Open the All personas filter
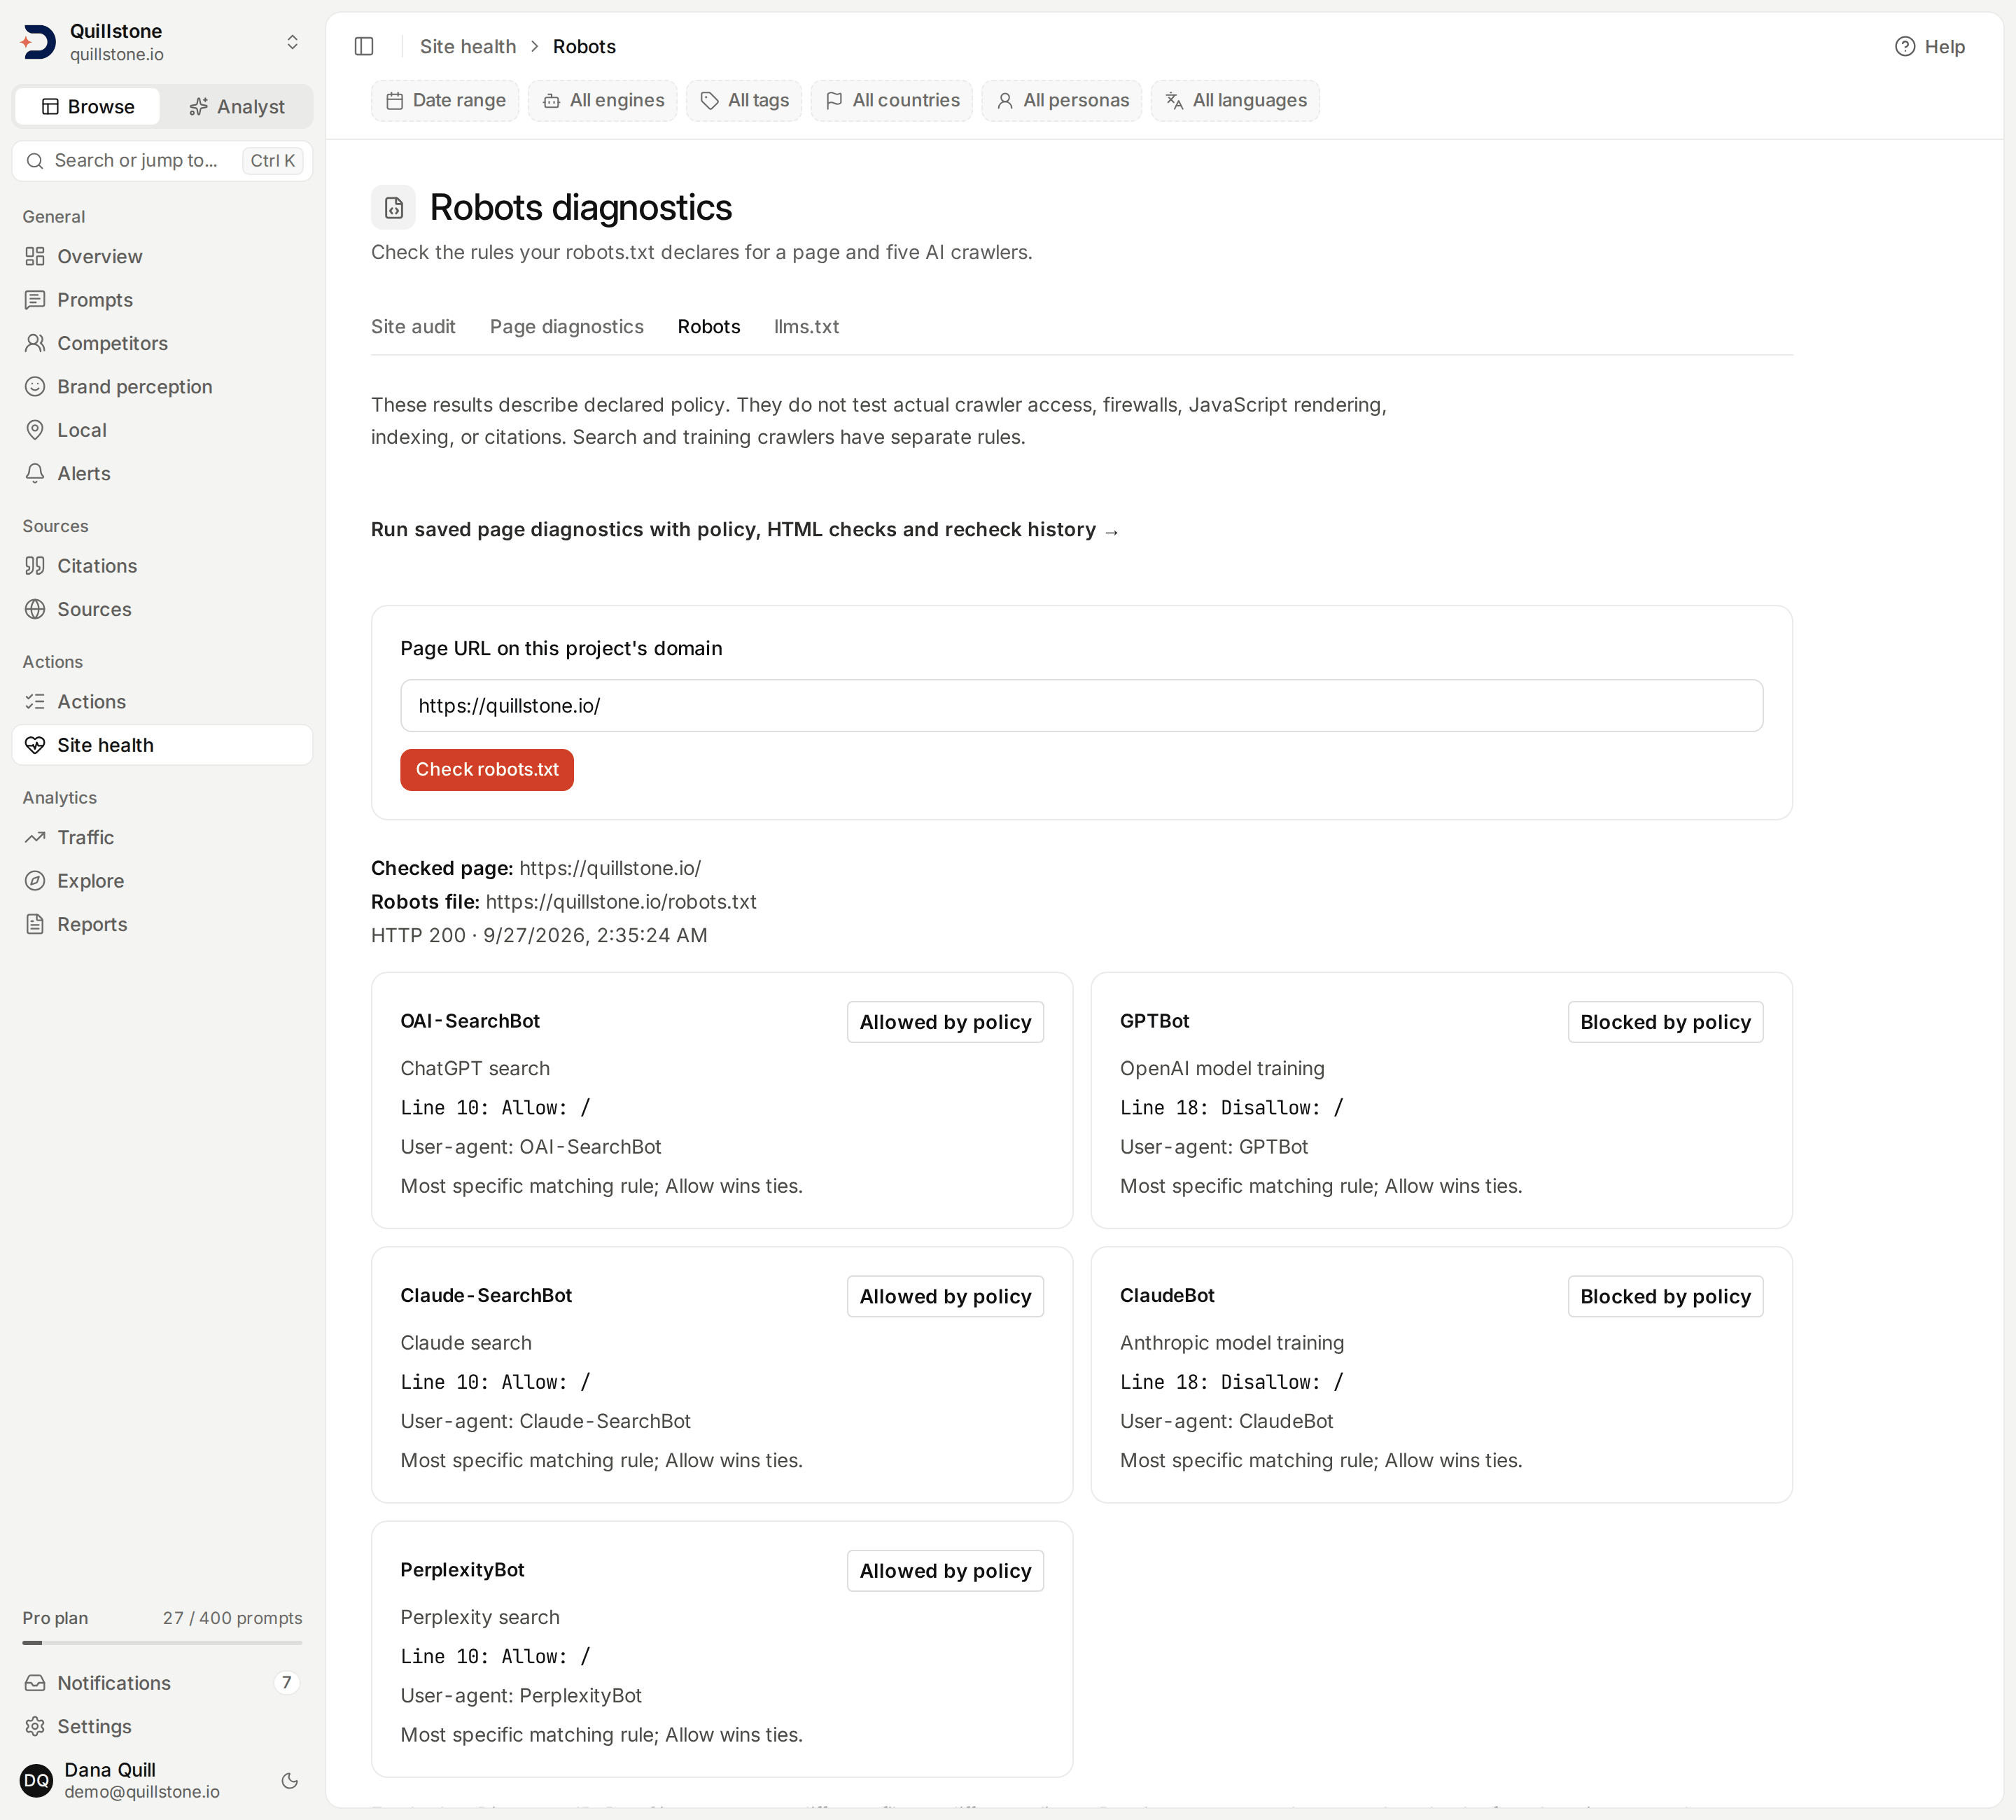2016x1820 pixels. pos(1062,100)
